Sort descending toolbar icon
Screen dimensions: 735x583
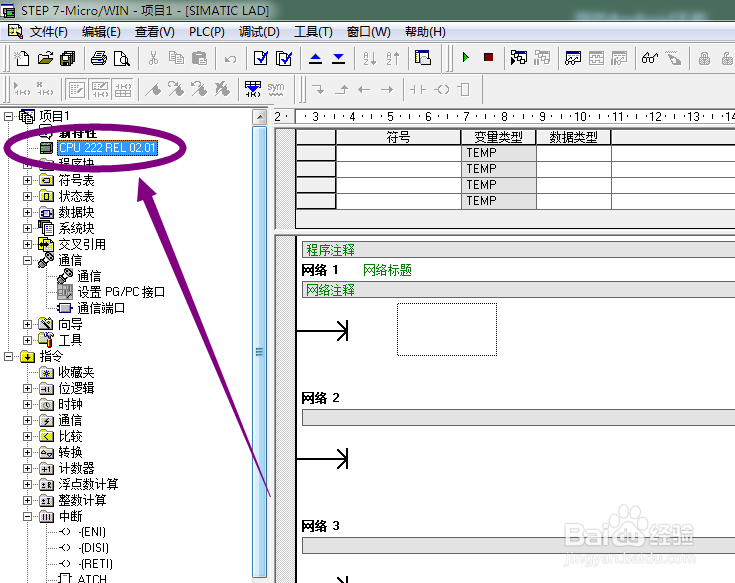point(393,58)
